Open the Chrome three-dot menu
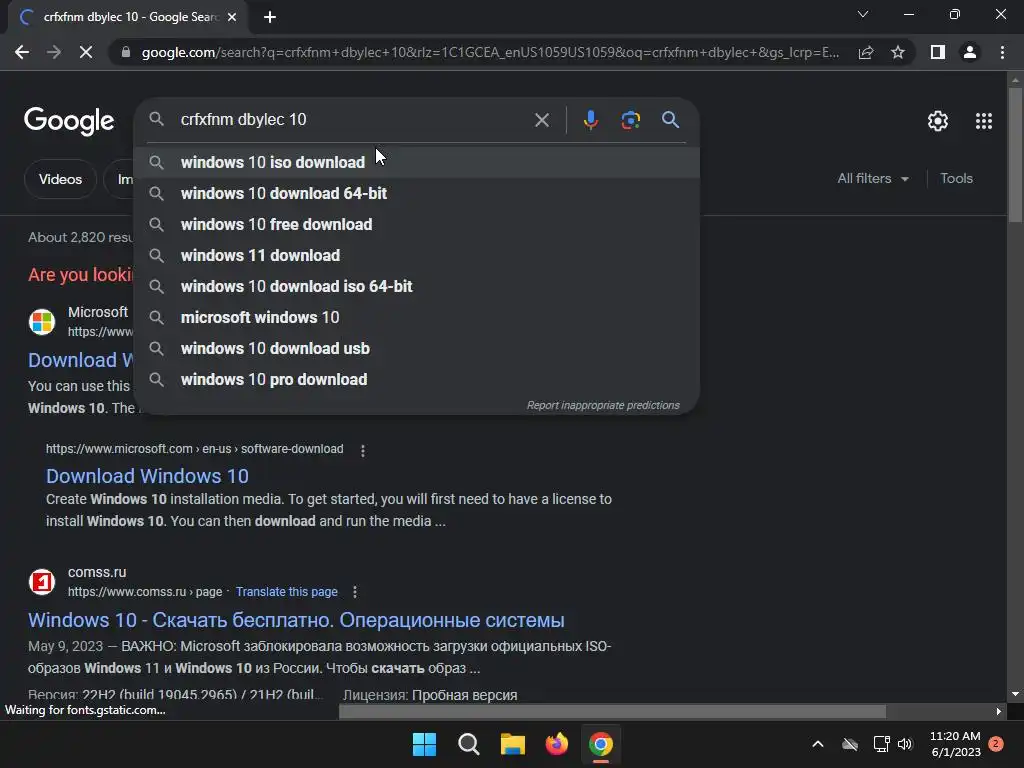Screen dimensions: 1024x768 [x=1002, y=52]
